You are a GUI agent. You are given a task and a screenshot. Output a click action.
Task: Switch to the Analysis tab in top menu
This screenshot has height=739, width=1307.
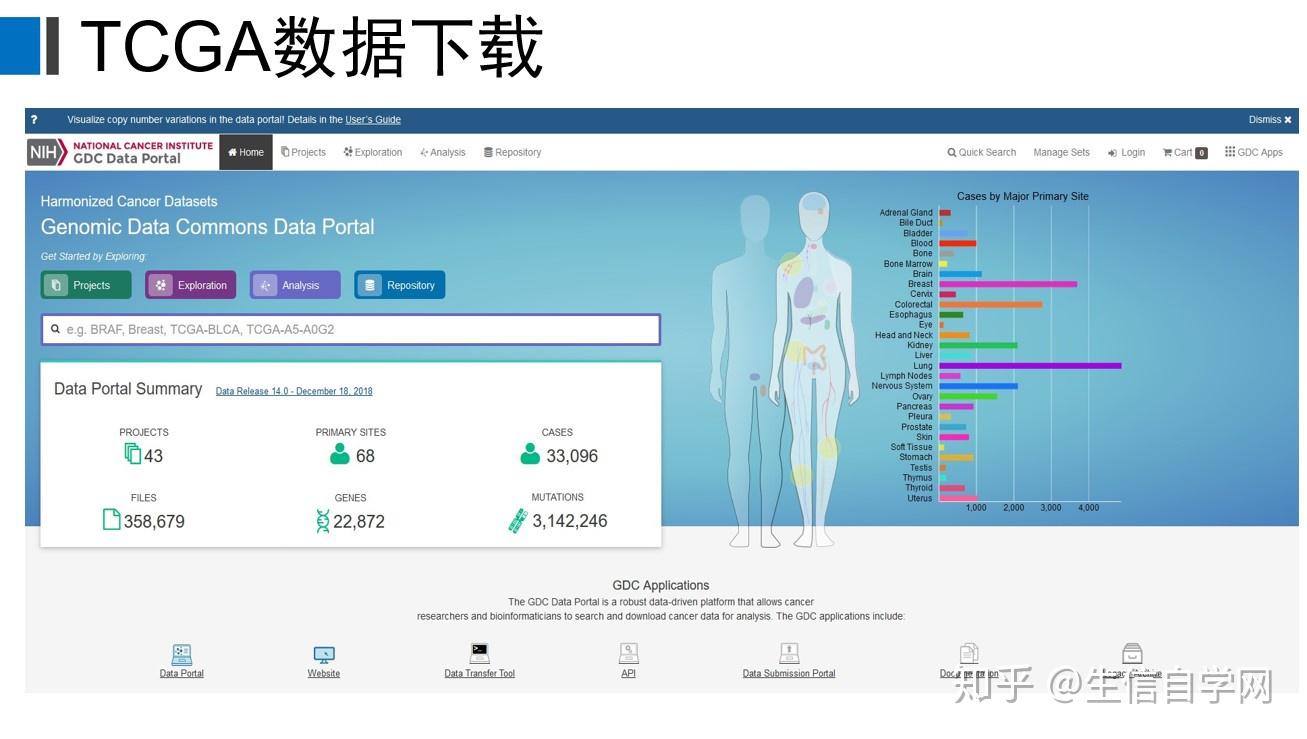[x=443, y=152]
